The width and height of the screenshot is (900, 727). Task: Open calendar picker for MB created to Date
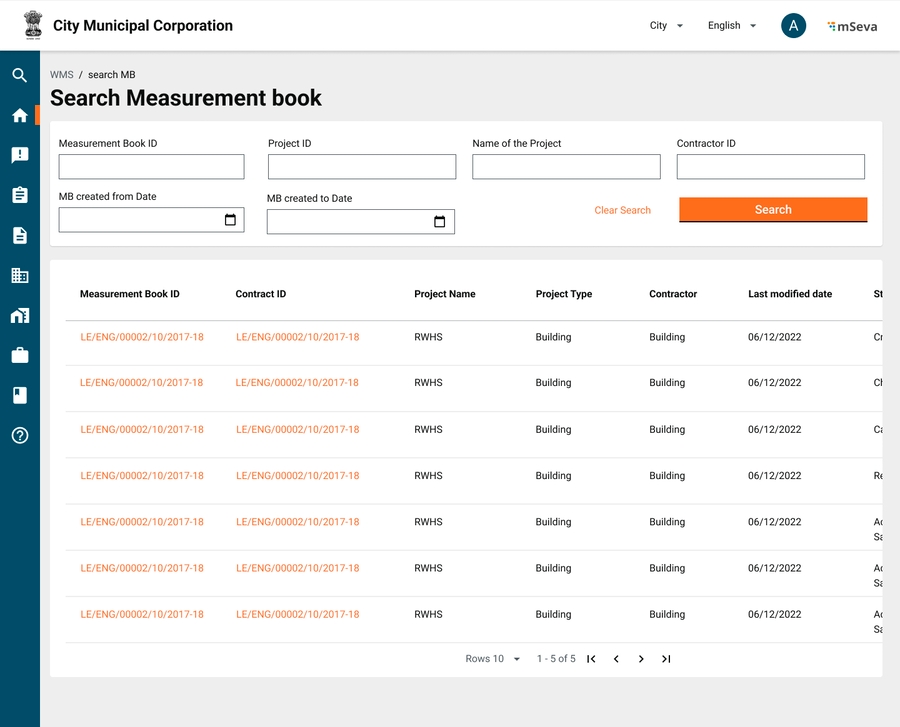(439, 222)
